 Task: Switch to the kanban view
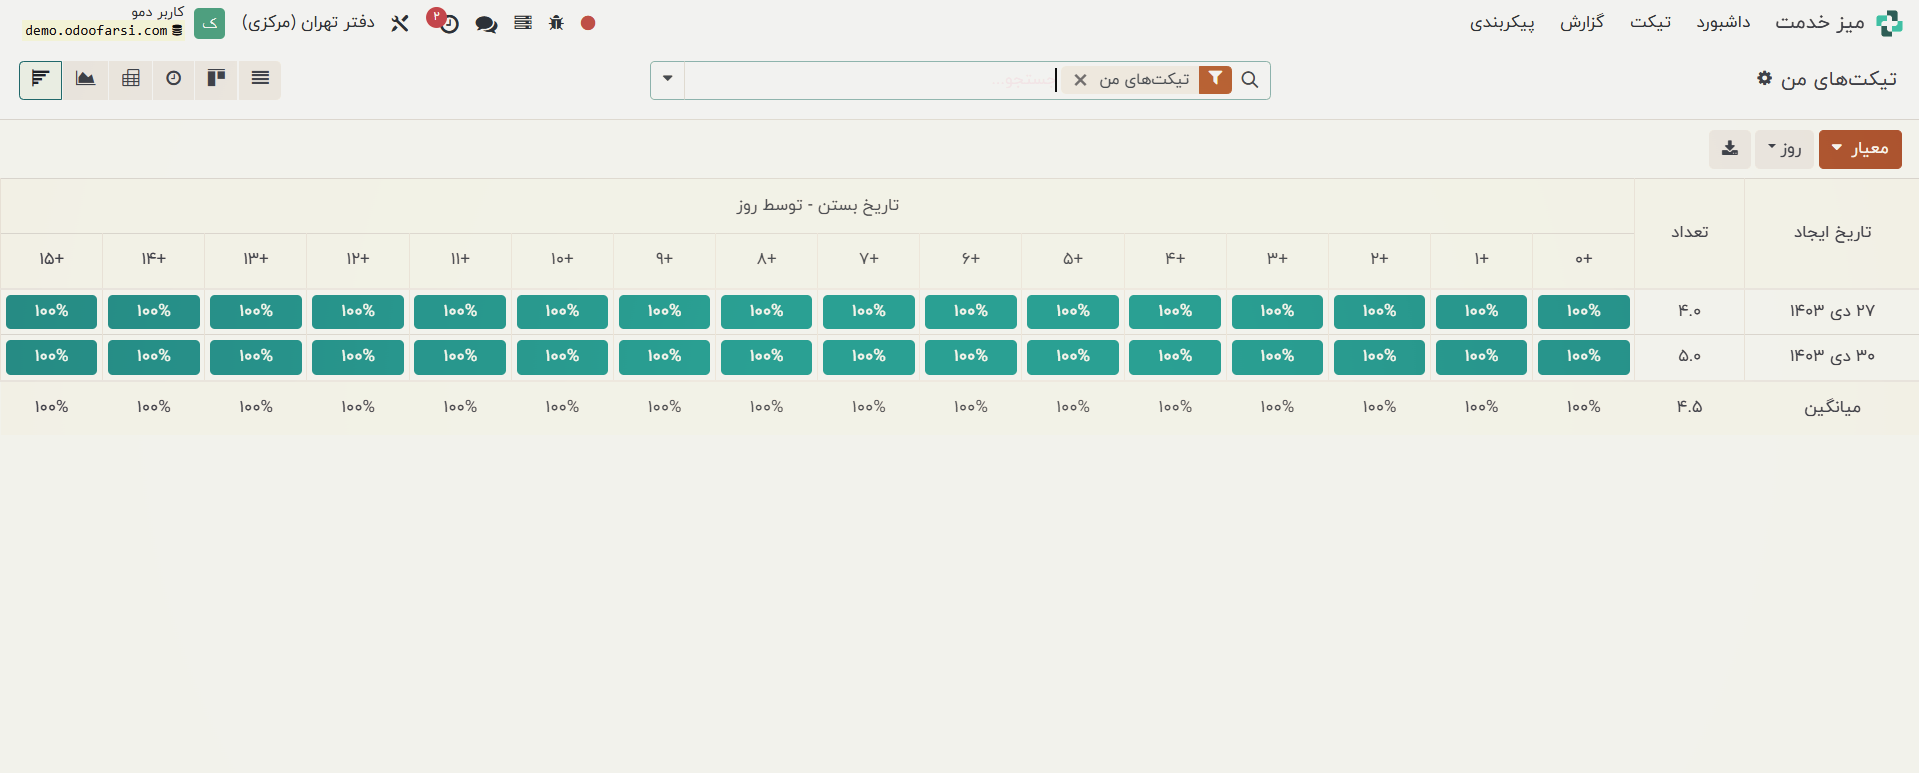point(216,79)
